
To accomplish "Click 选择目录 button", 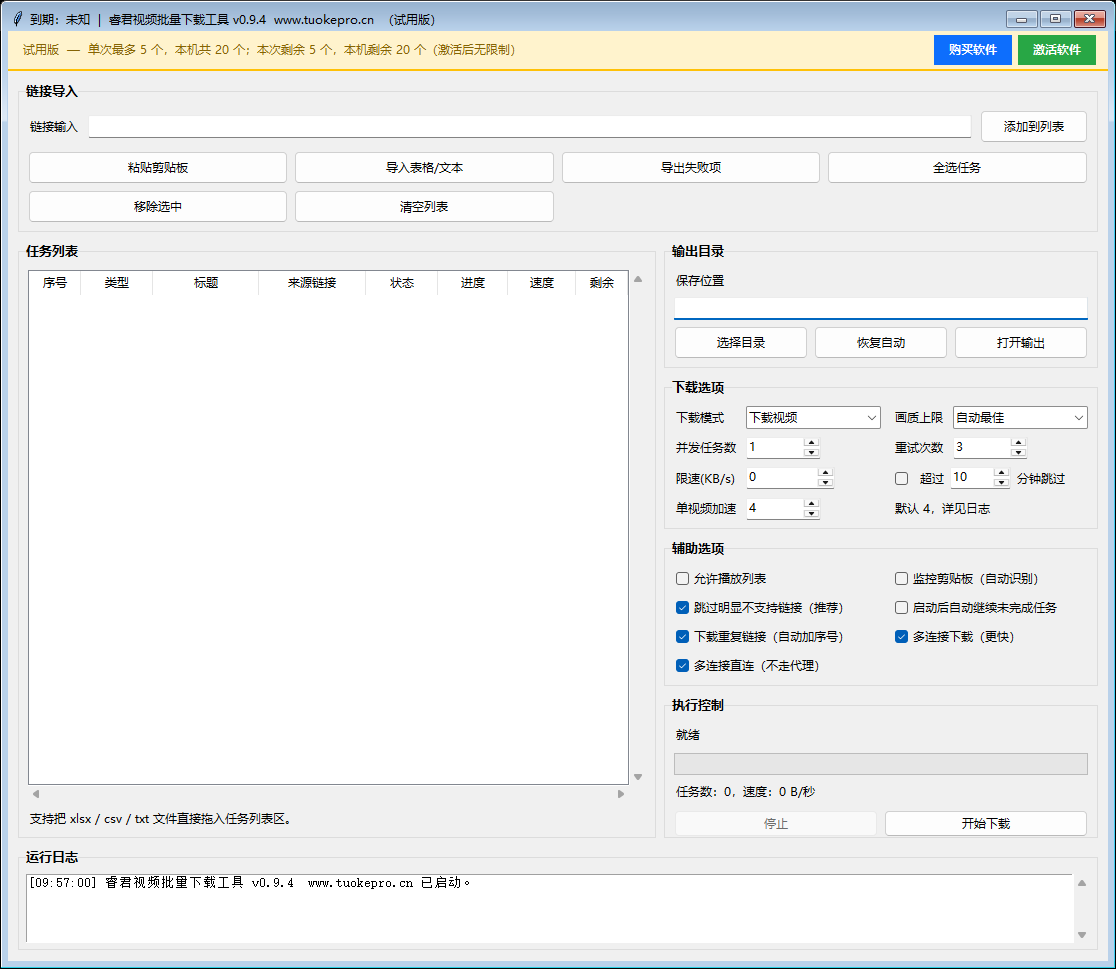I will [x=740, y=342].
